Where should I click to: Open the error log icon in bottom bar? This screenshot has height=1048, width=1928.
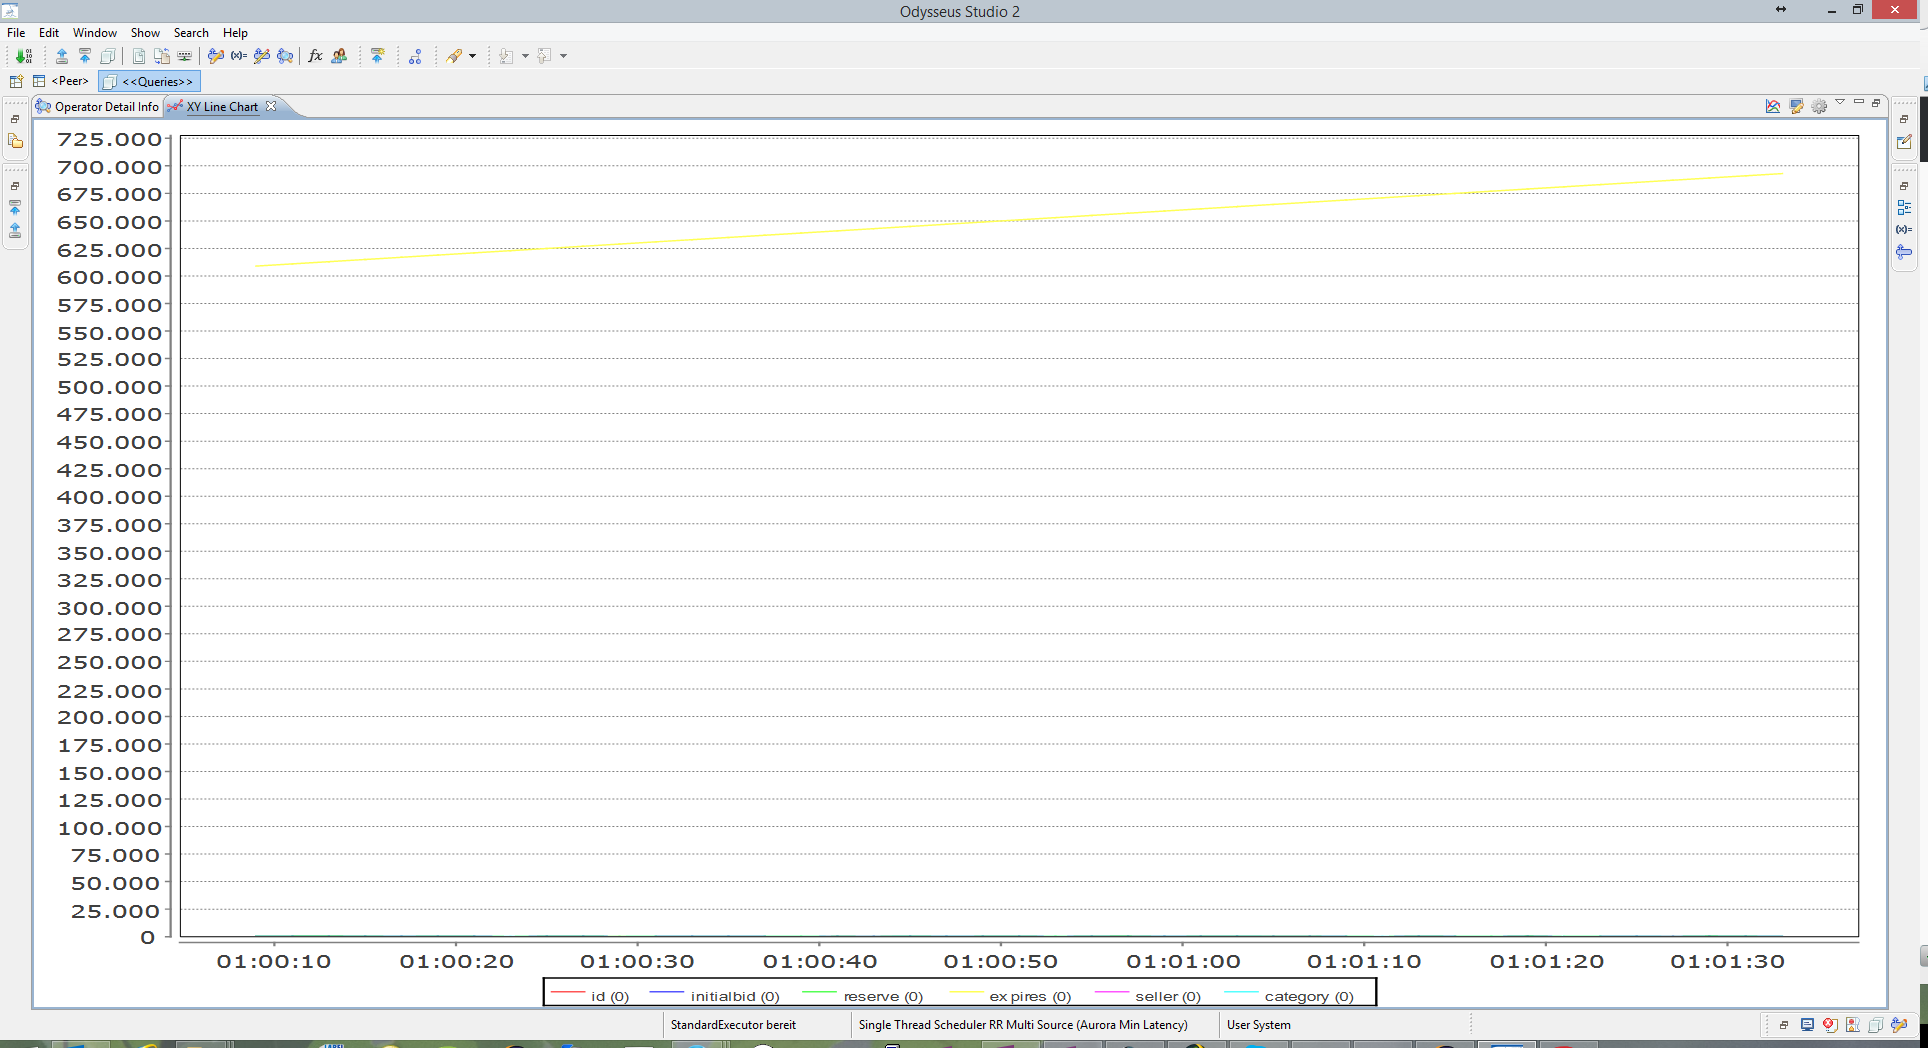point(1829,1025)
